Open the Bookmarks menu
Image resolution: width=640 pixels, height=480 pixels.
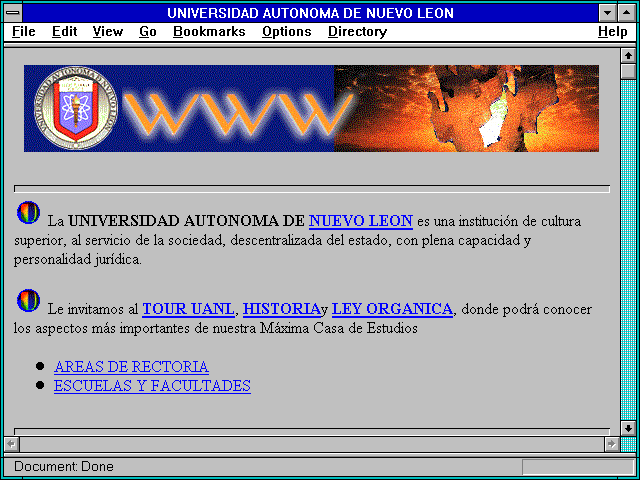[x=209, y=32]
